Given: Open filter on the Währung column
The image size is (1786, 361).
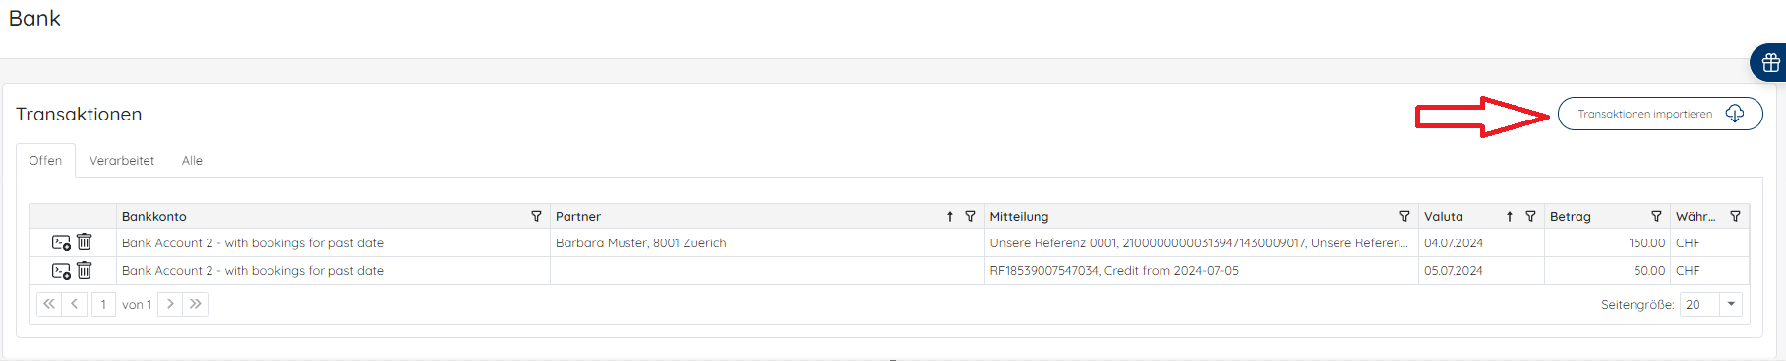Looking at the screenshot, I should (x=1735, y=216).
